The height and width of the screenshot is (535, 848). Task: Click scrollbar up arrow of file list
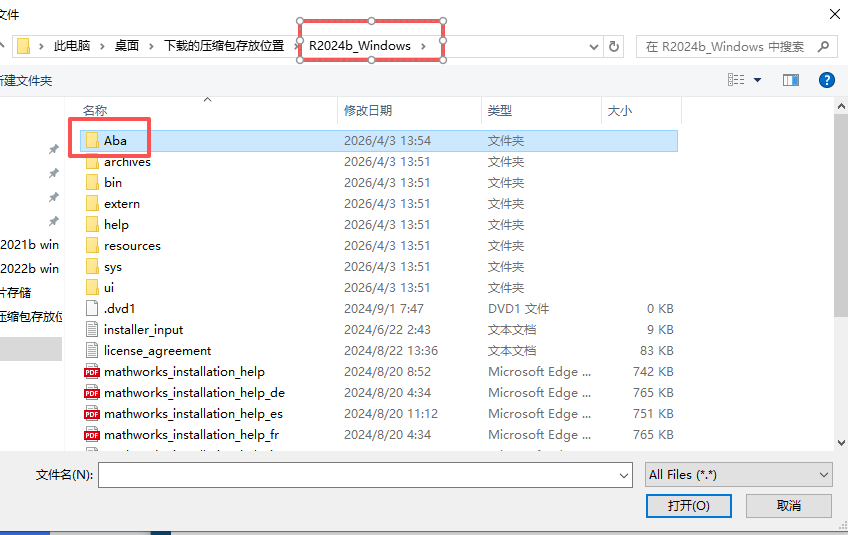pos(841,107)
